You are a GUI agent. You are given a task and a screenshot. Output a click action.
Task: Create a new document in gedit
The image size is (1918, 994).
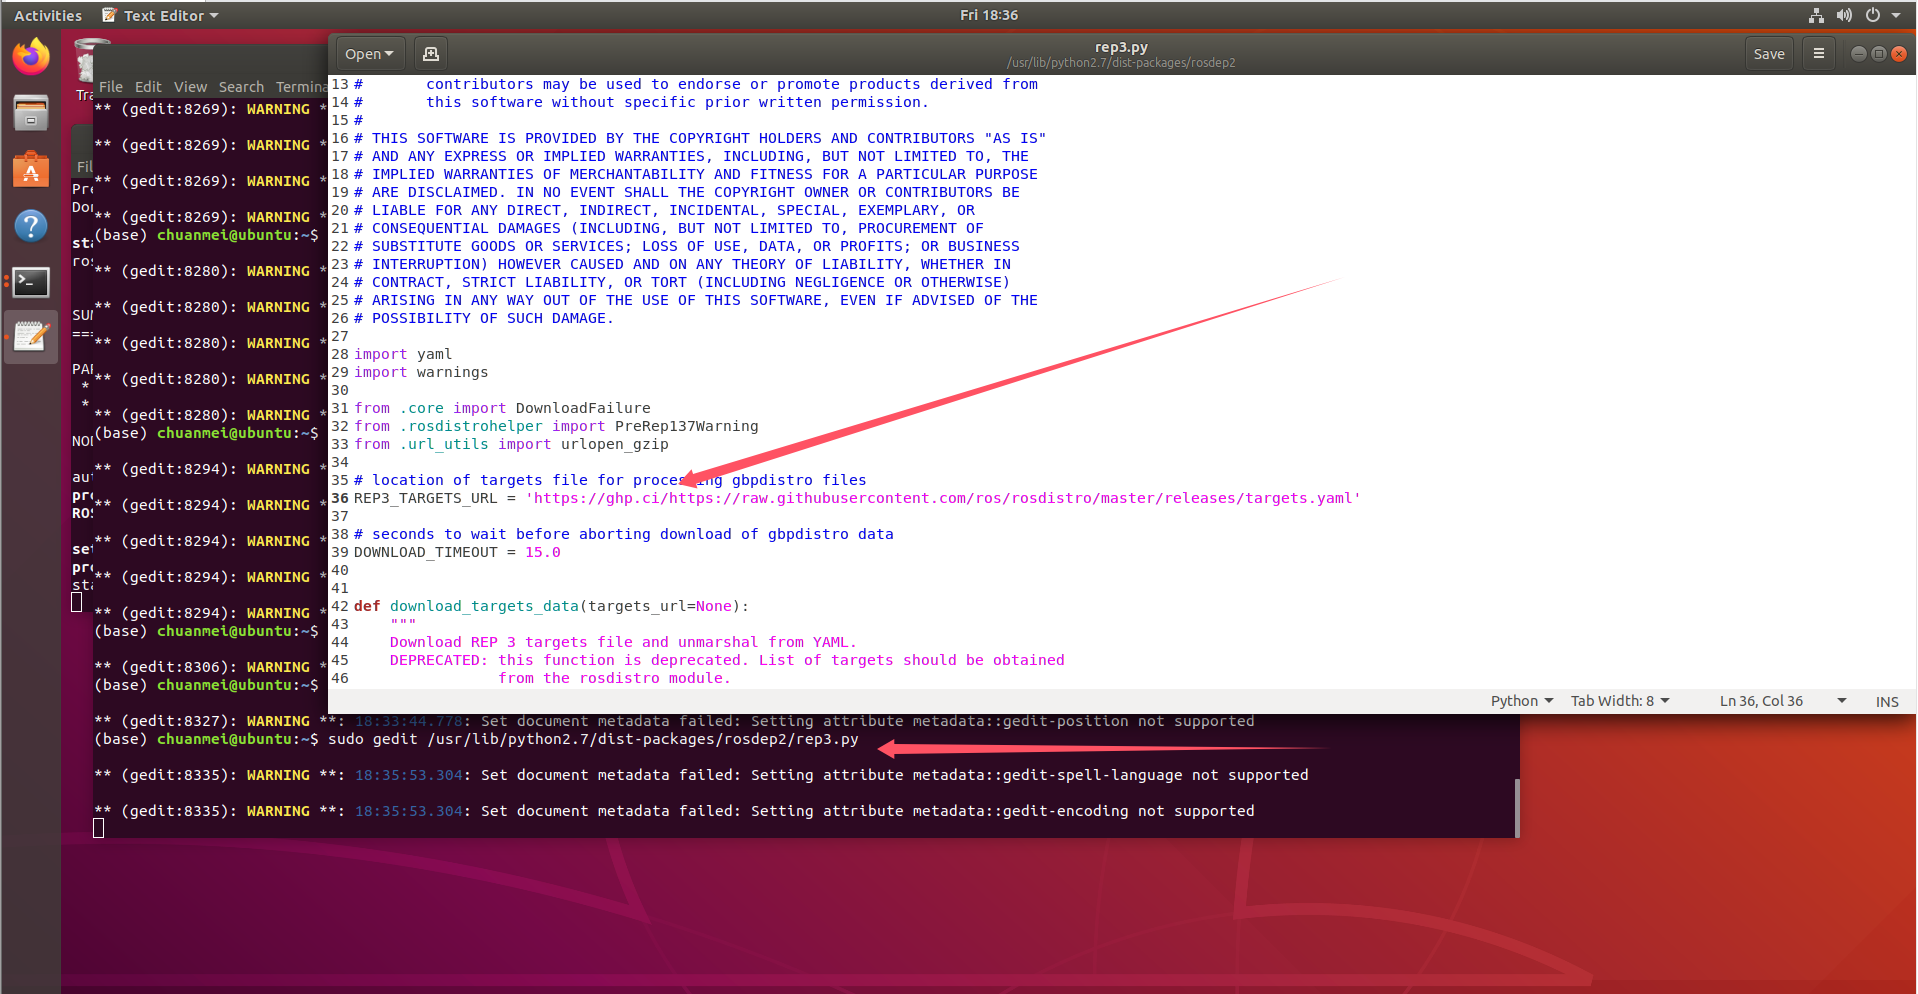pyautogui.click(x=429, y=52)
